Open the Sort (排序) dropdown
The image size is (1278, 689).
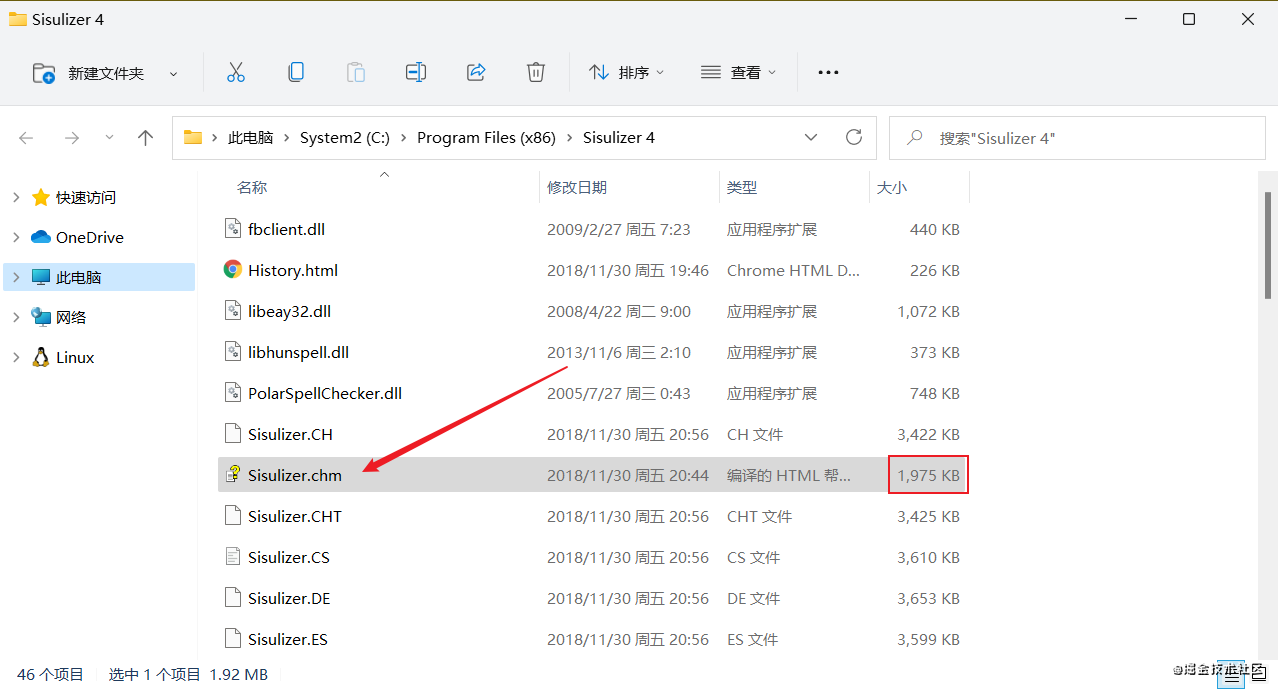(627, 73)
